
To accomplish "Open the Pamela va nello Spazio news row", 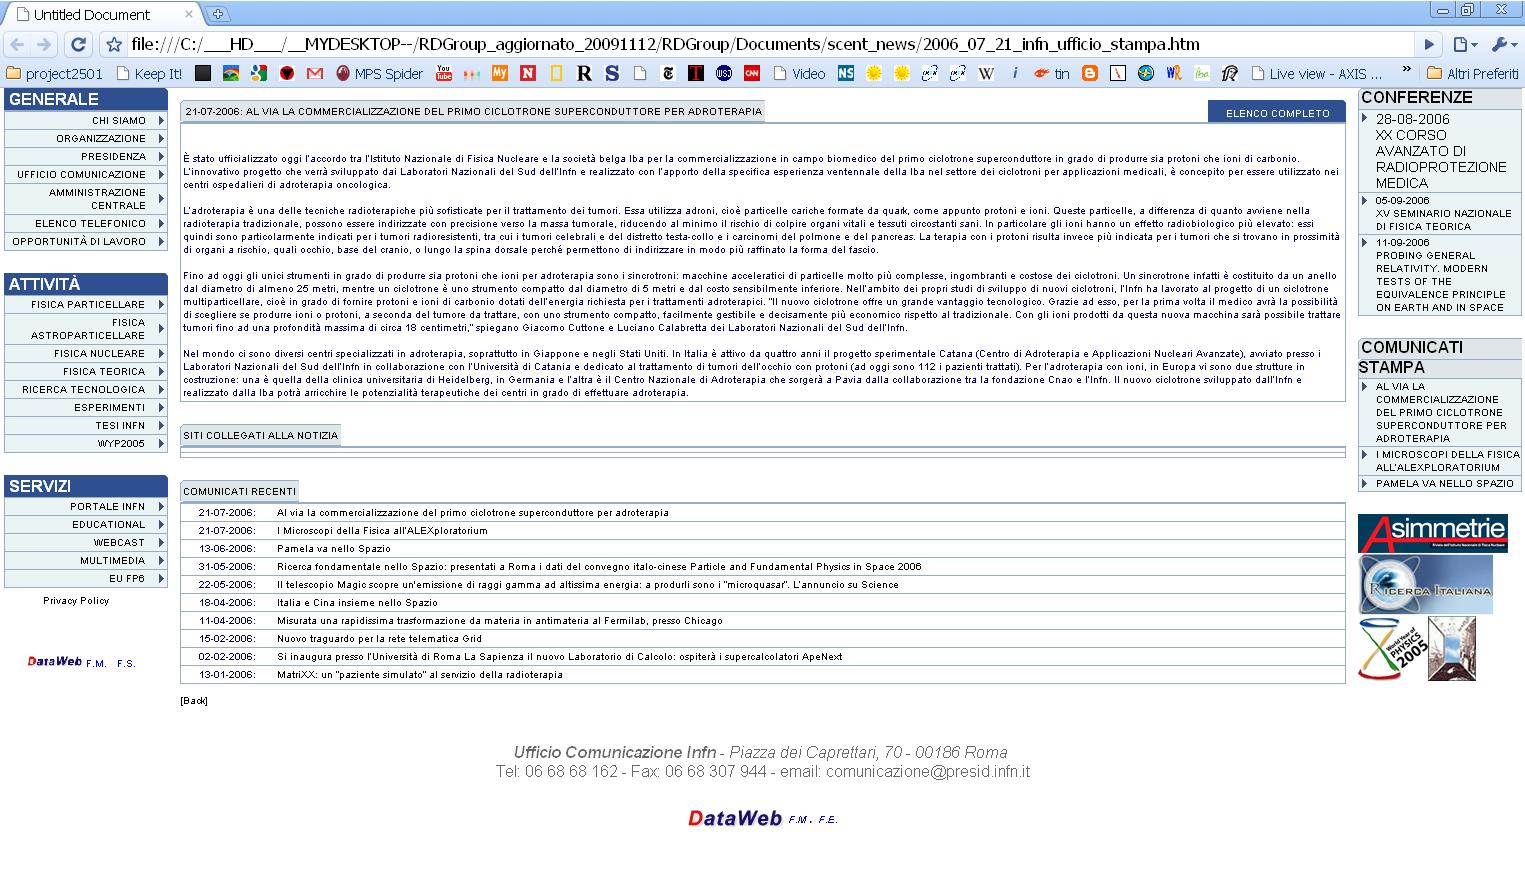I will [x=763, y=548].
